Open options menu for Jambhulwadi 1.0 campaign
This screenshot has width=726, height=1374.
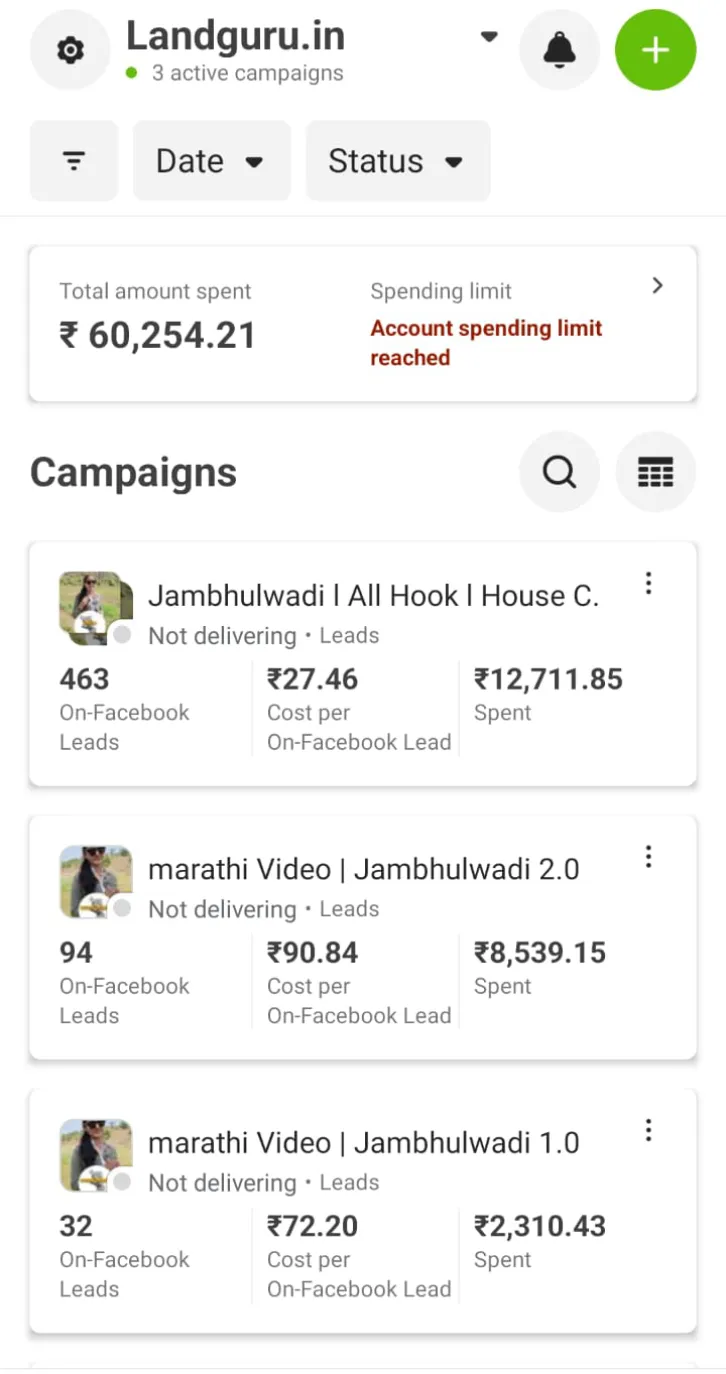point(648,1130)
